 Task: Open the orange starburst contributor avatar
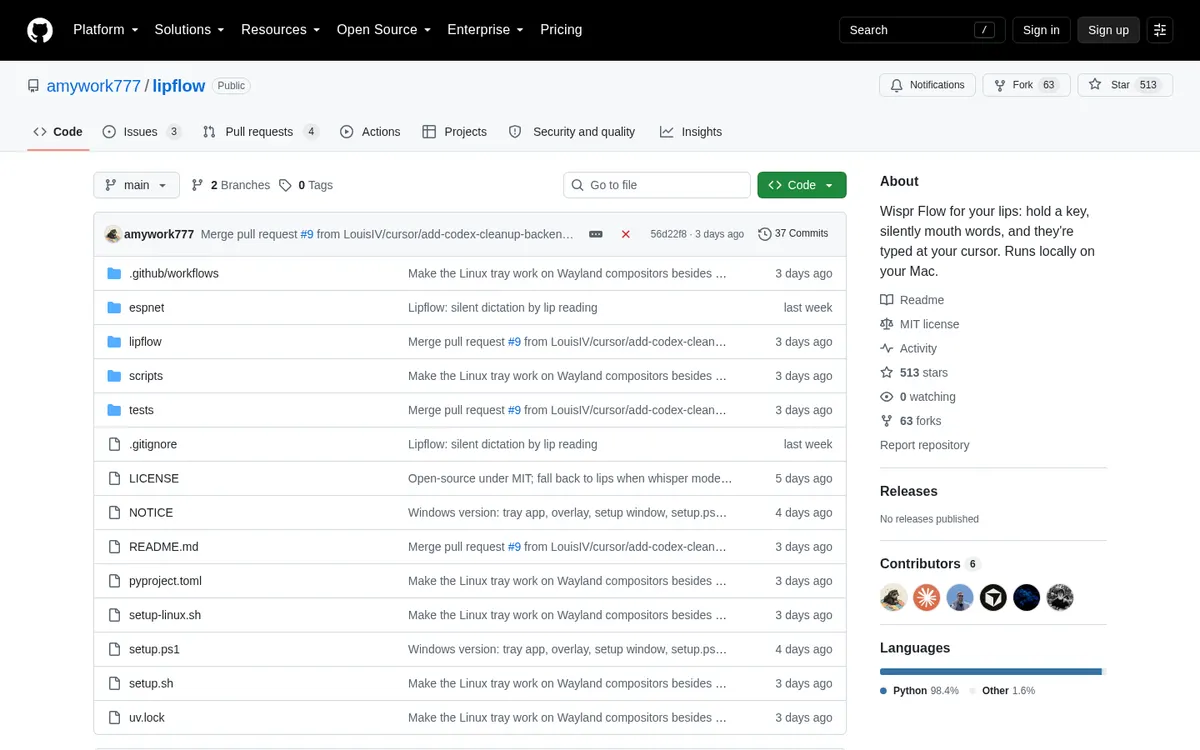point(927,598)
